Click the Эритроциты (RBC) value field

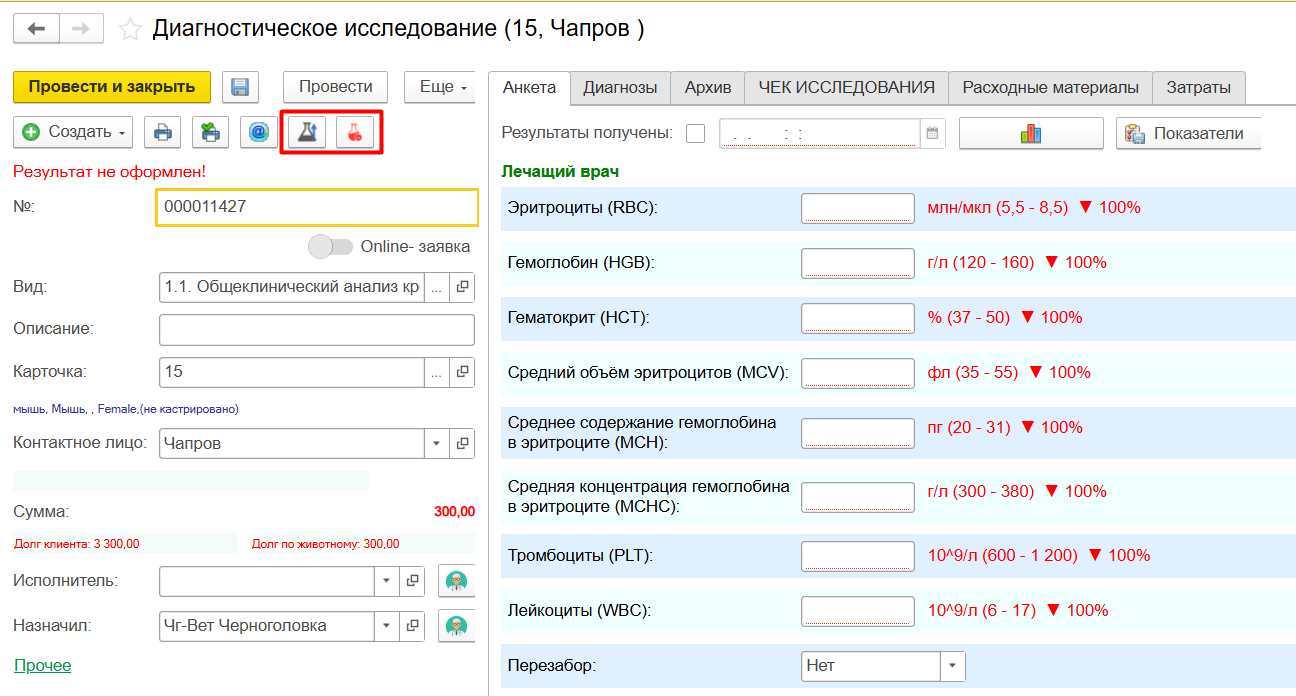tap(857, 208)
